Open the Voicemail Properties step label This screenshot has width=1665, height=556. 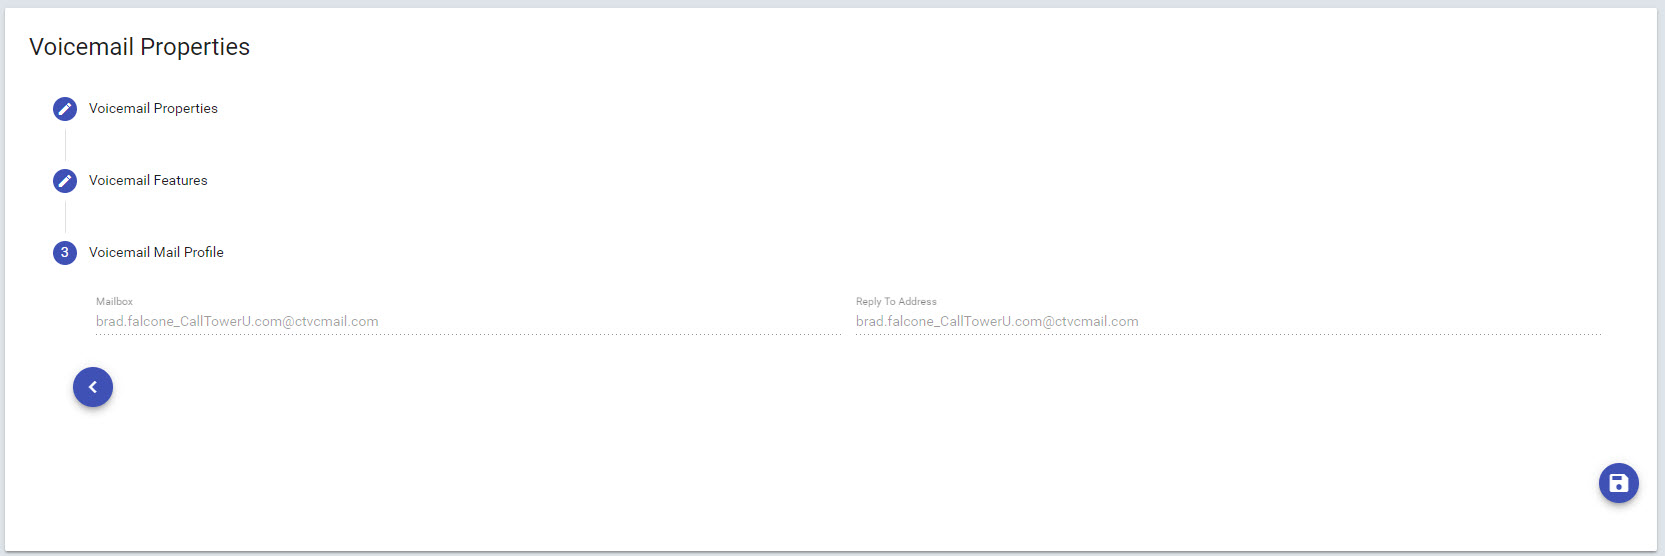[153, 109]
